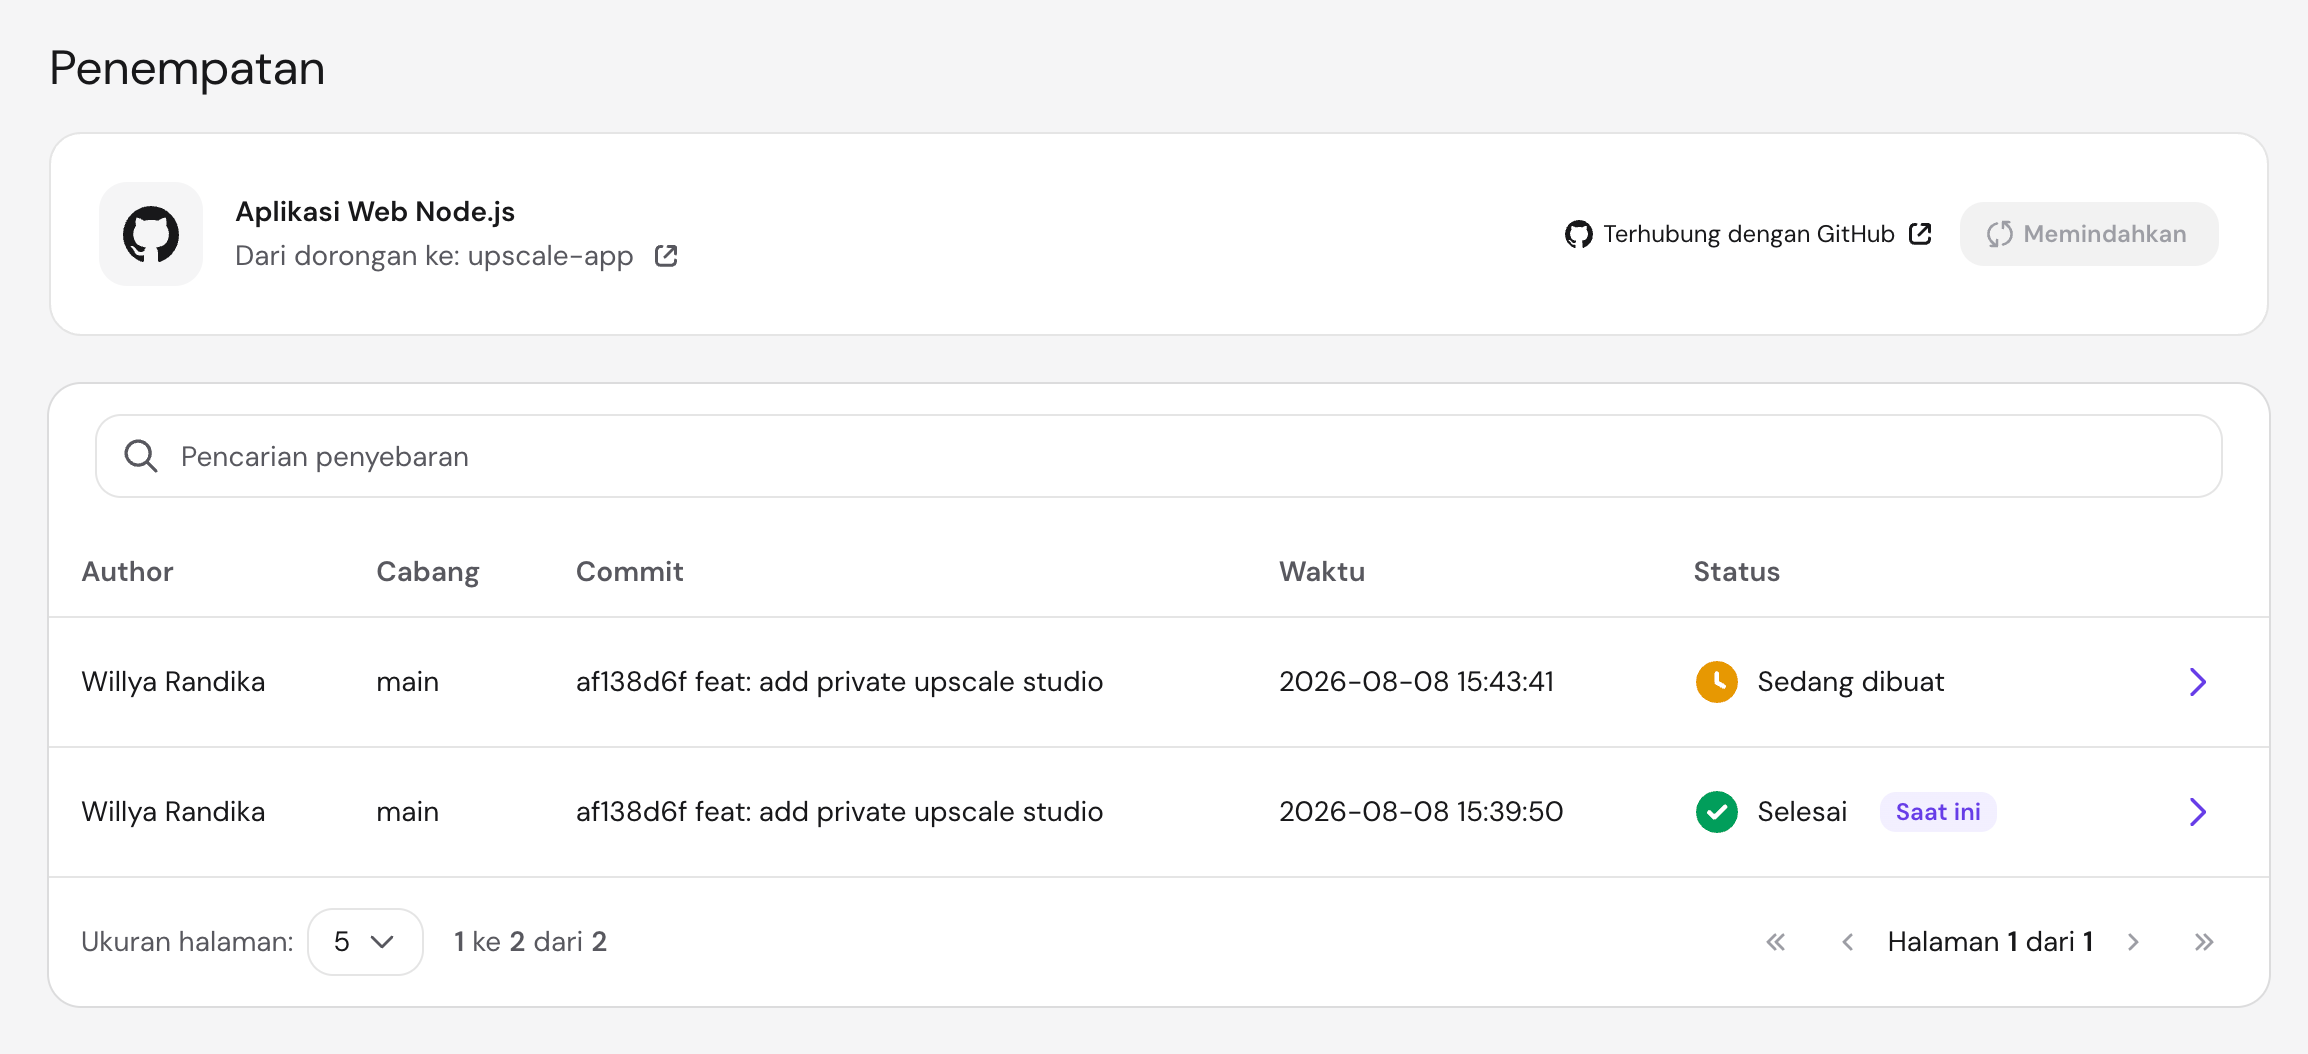The width and height of the screenshot is (2308, 1054).
Task: Go to first page double-chevron
Action: tap(1776, 942)
